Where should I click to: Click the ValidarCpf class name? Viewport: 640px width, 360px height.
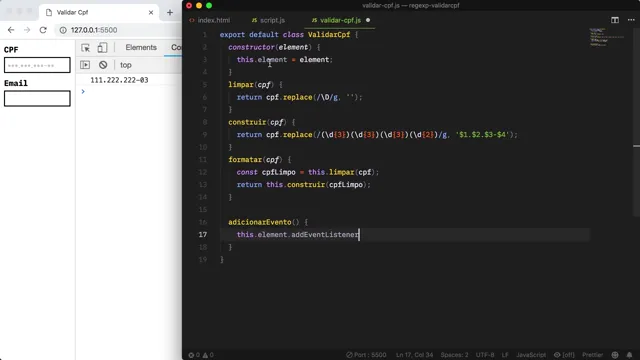(x=329, y=35)
